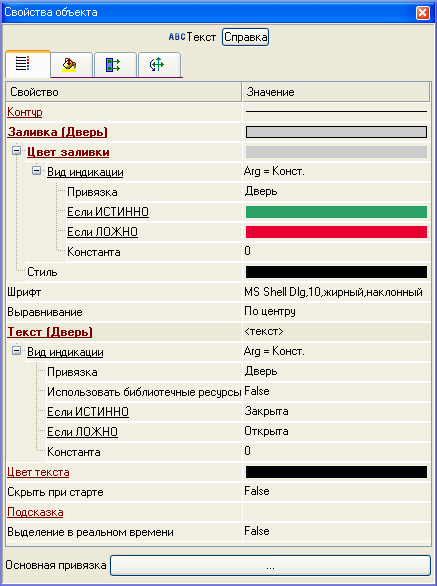Image resolution: width=437 pixels, height=586 pixels.
Task: Select the move and rotate transform tab
Action: [159, 65]
